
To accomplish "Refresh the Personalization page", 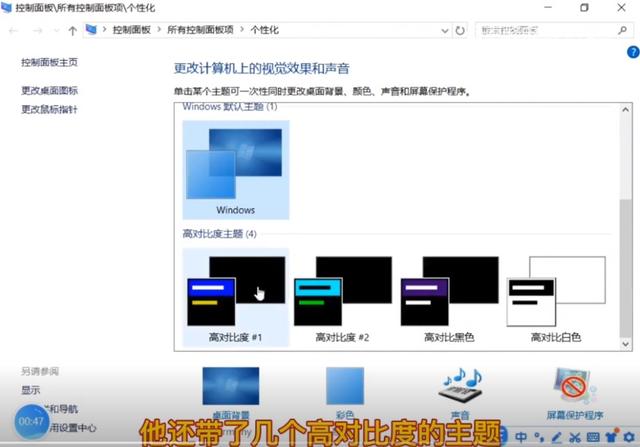I will coord(460,31).
